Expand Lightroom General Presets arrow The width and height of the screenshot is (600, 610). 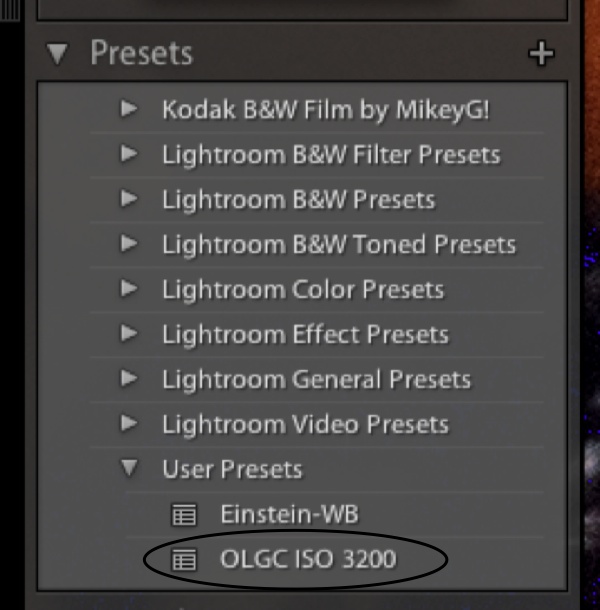tap(129, 380)
